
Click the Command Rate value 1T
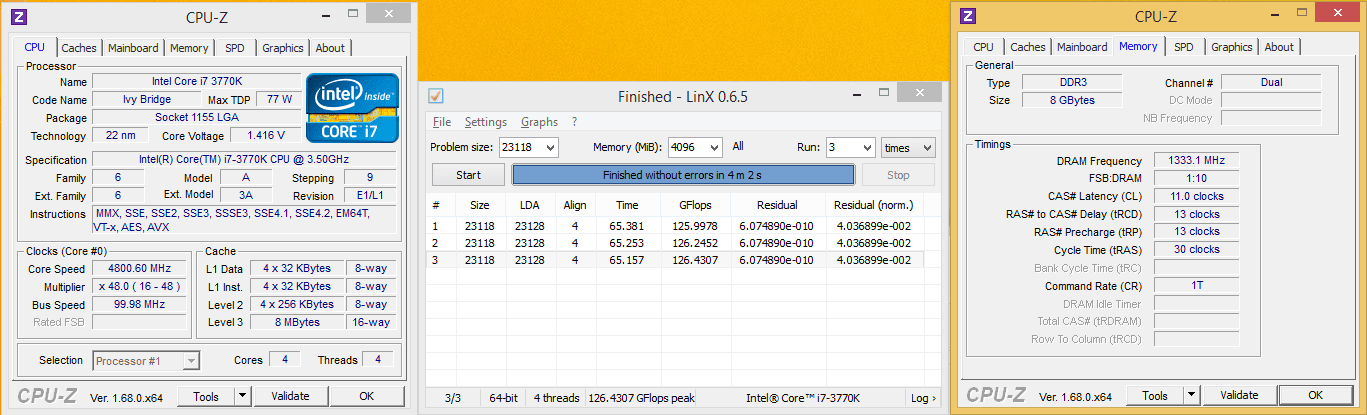click(x=1195, y=286)
